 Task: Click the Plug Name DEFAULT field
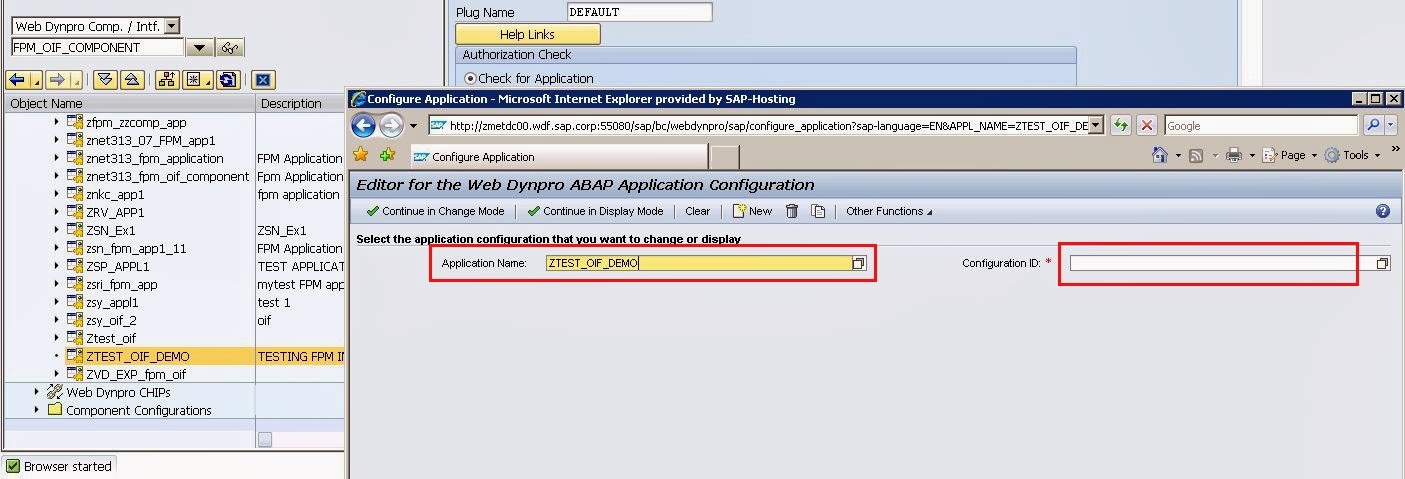pos(639,12)
